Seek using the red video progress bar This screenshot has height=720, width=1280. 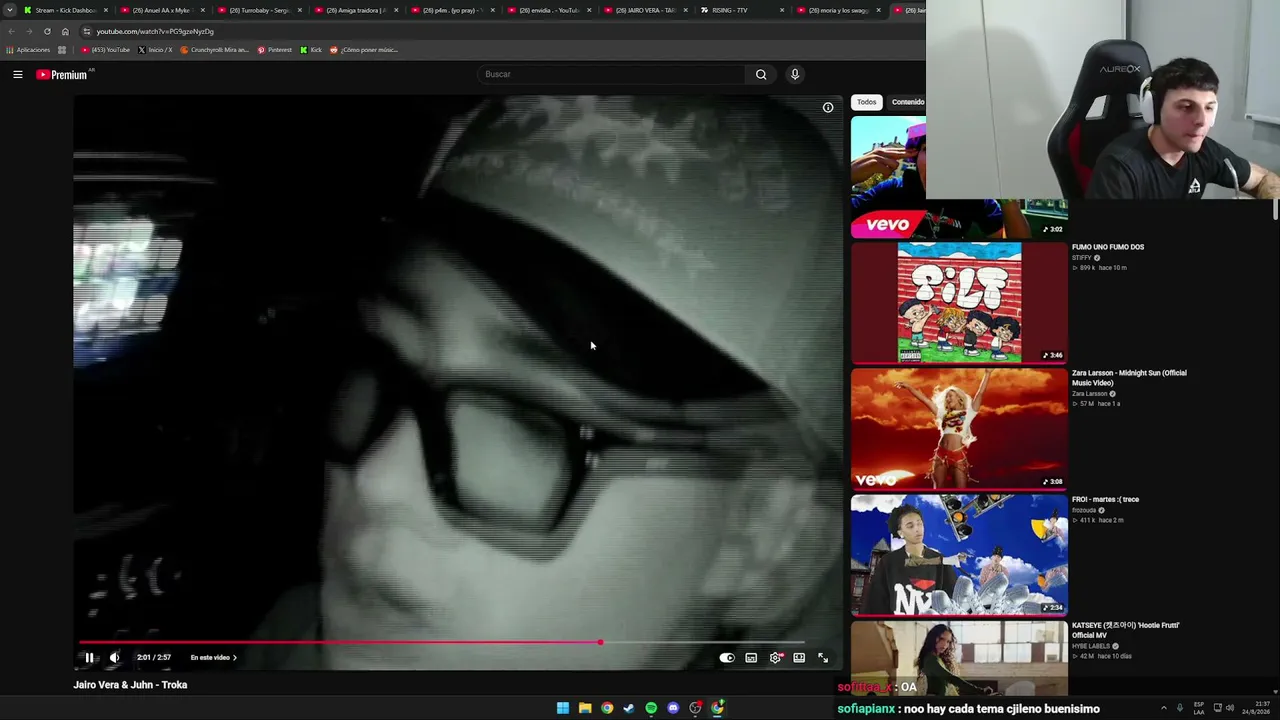(x=441, y=642)
